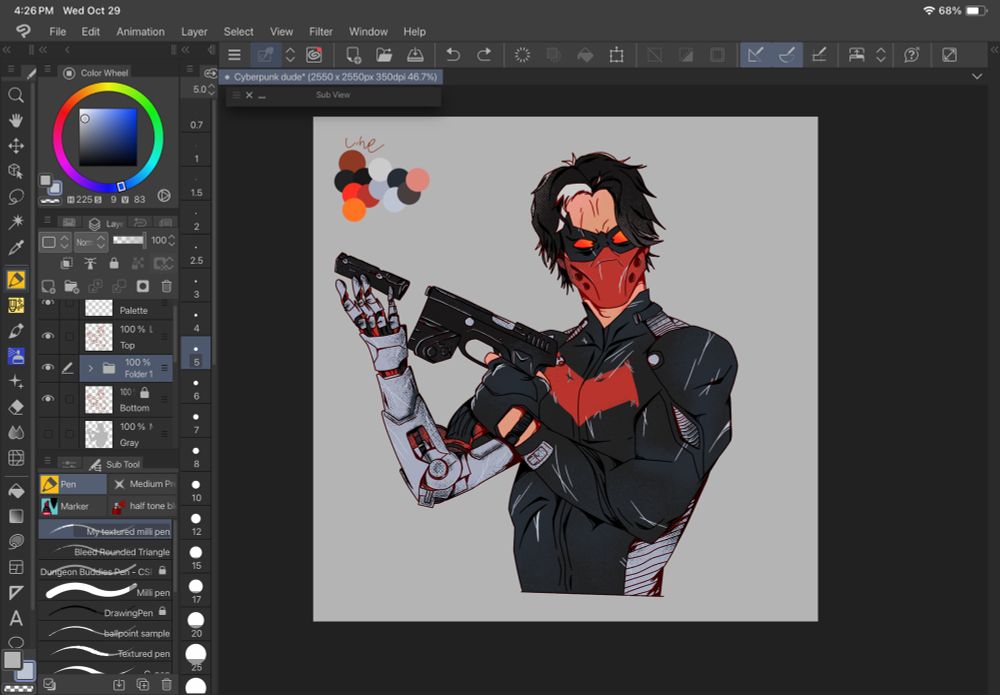
Task: Choose the Milli pen brush preset
Action: 104,592
